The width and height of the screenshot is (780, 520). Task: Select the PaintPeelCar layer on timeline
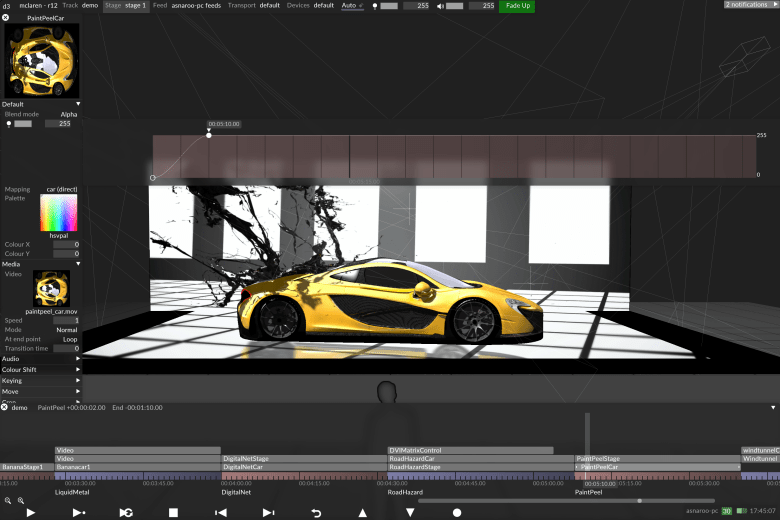(x=658, y=467)
